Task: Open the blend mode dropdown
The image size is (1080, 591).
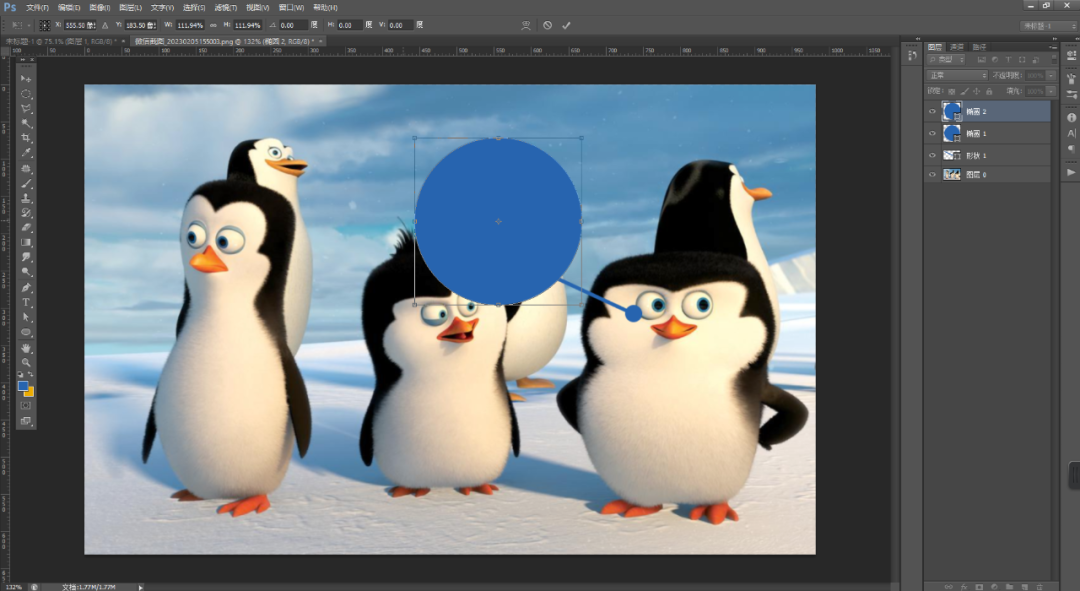Action: click(x=957, y=75)
